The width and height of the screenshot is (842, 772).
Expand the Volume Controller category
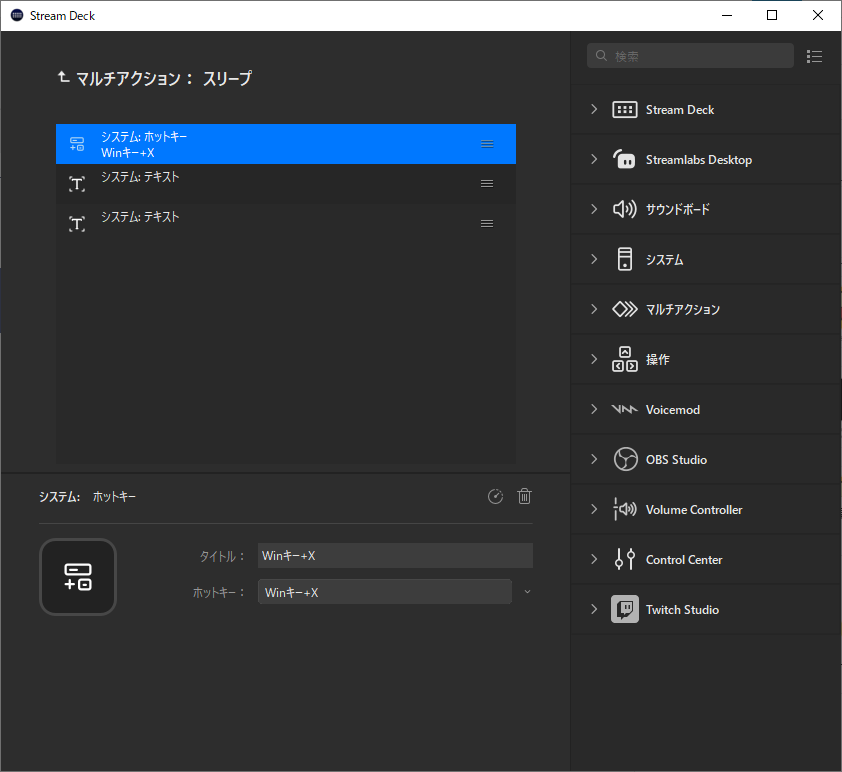click(594, 509)
